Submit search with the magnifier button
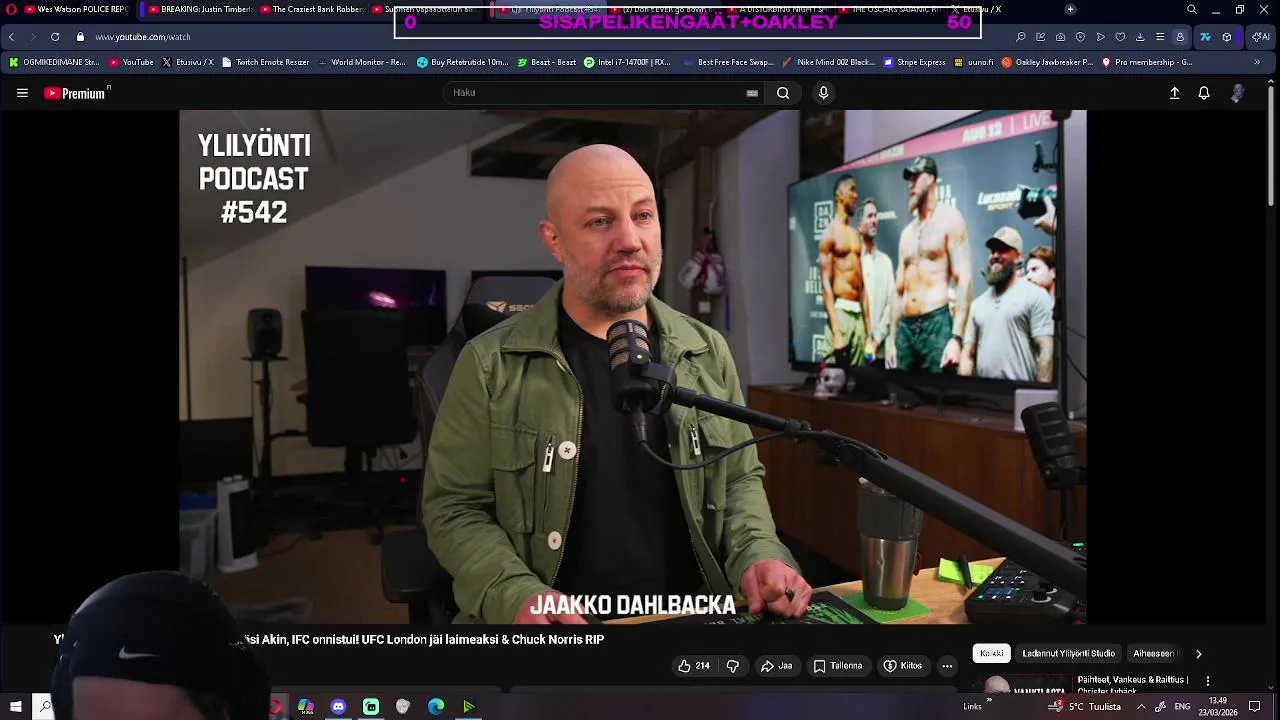 point(783,93)
